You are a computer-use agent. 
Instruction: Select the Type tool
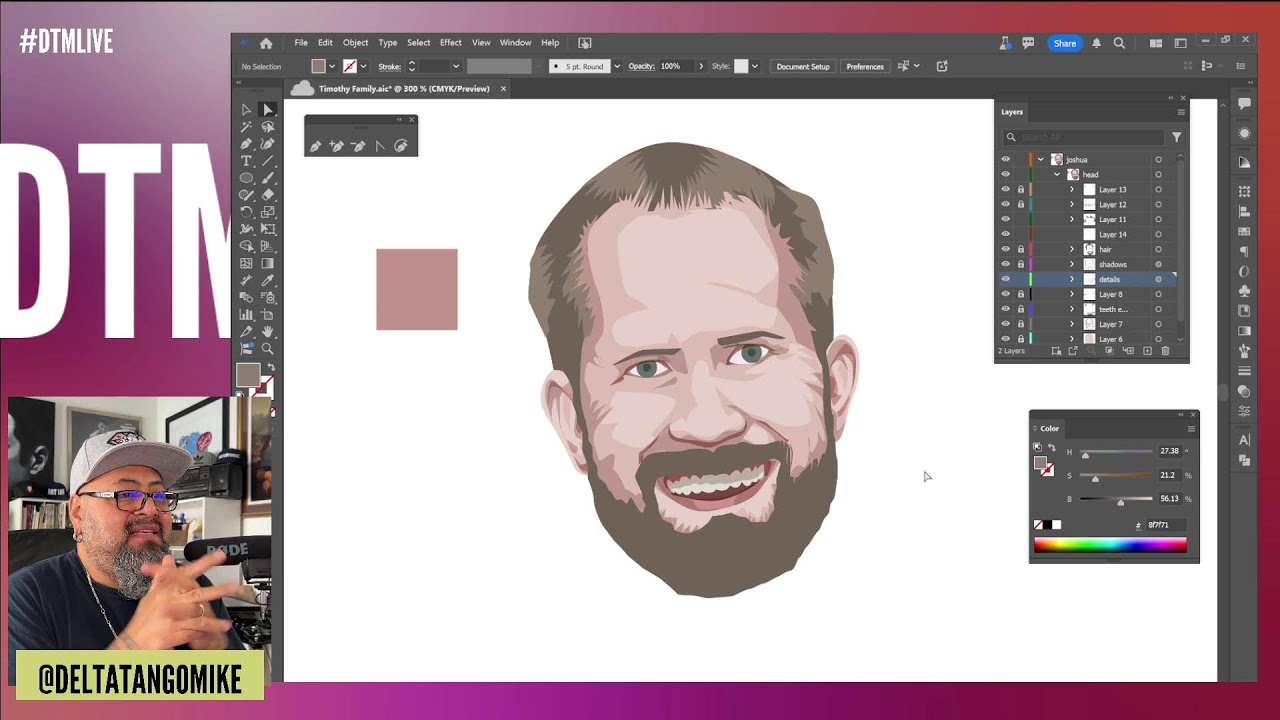click(246, 161)
